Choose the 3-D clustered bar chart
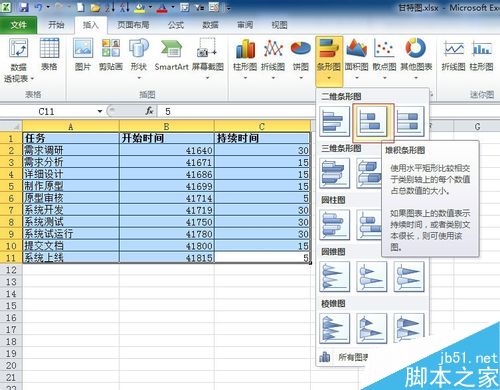Screen dimensions: 500x390 [x=335, y=173]
